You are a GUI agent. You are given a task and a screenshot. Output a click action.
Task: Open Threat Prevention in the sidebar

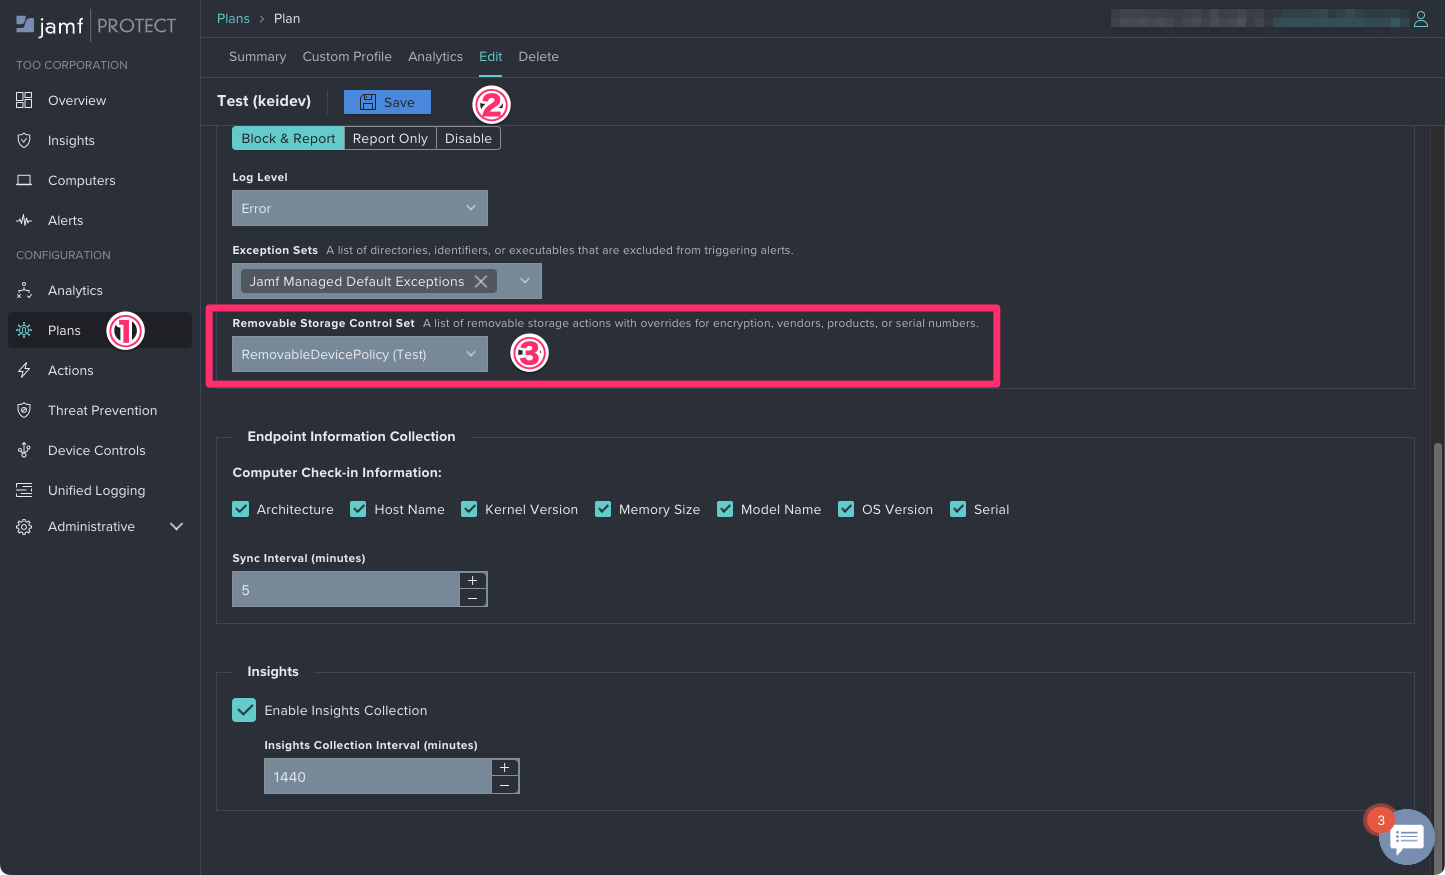[102, 410]
